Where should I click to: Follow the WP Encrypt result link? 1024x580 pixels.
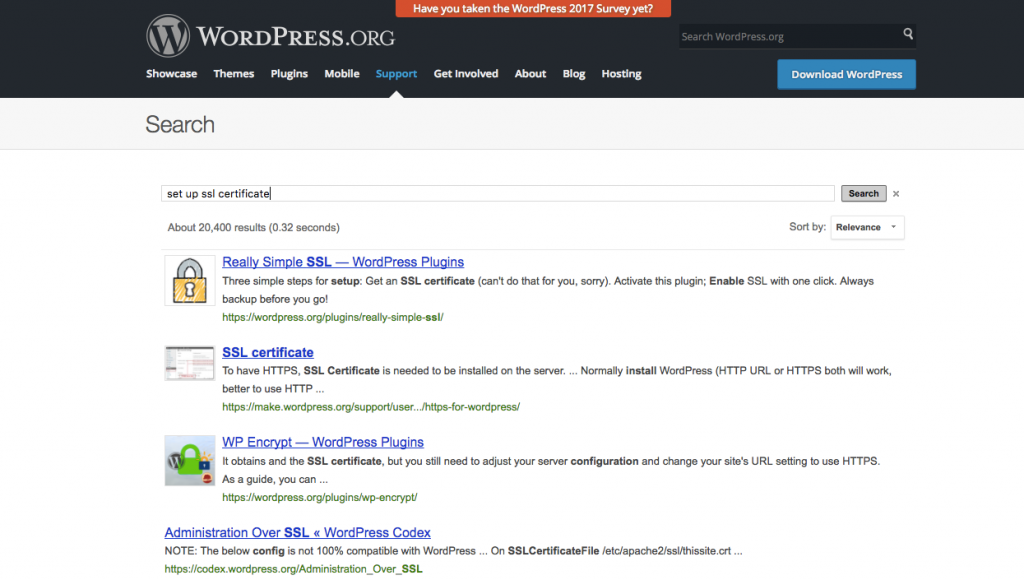pos(323,441)
